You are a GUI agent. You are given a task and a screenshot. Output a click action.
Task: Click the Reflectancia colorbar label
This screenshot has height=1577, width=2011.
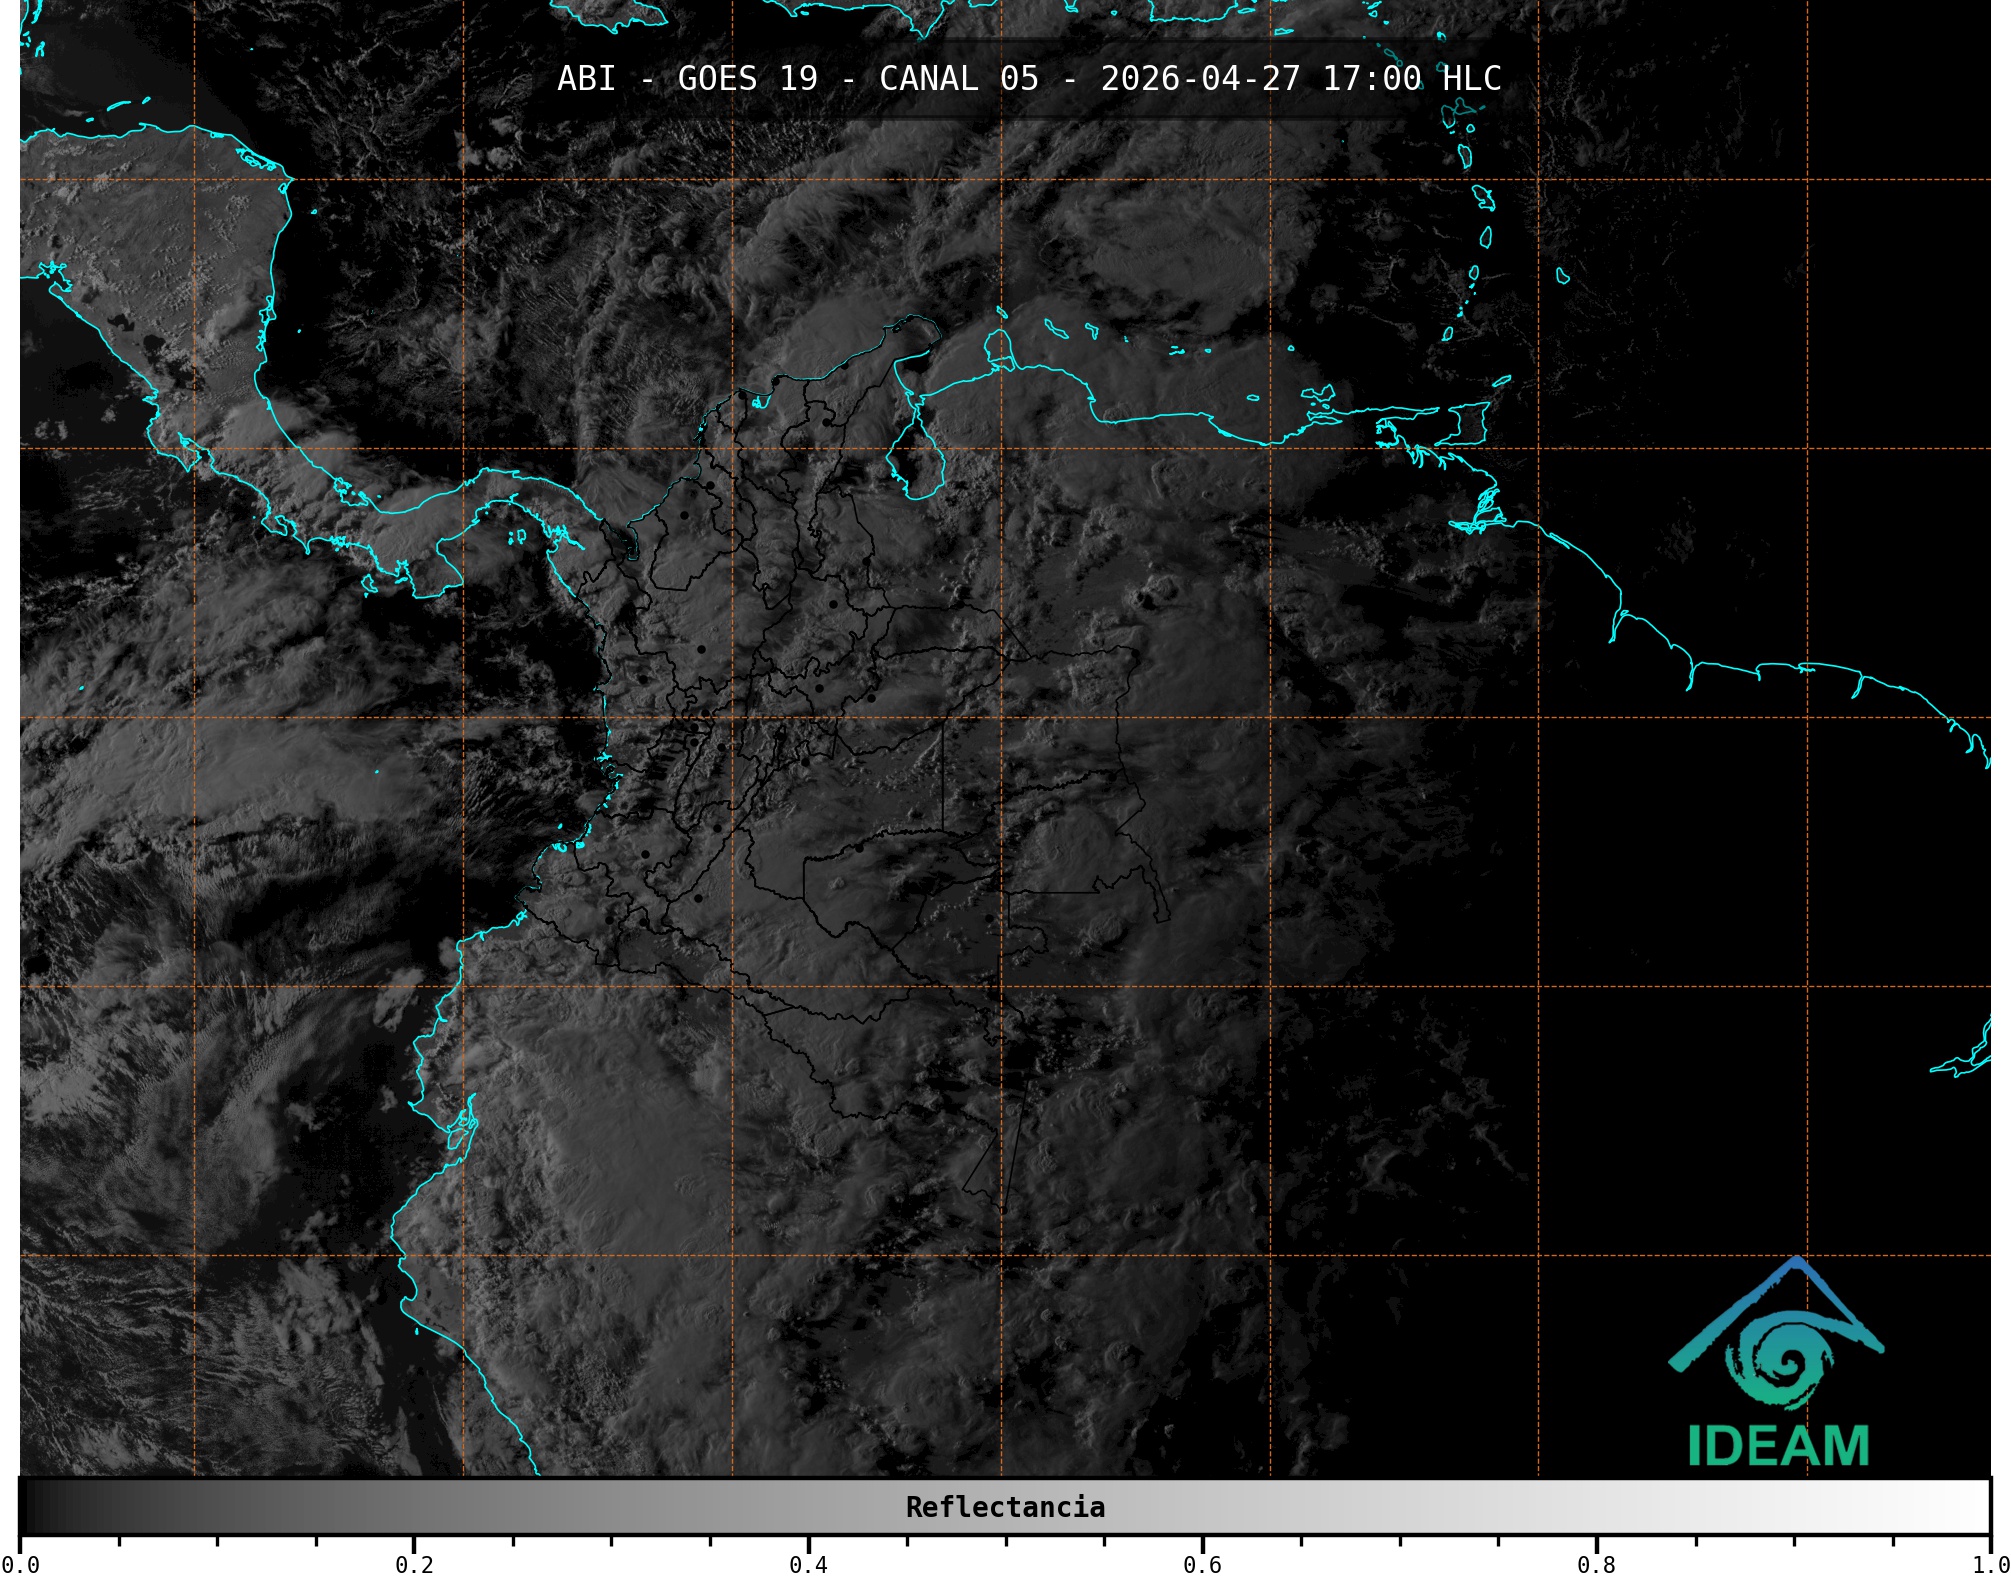pyautogui.click(x=1005, y=1507)
